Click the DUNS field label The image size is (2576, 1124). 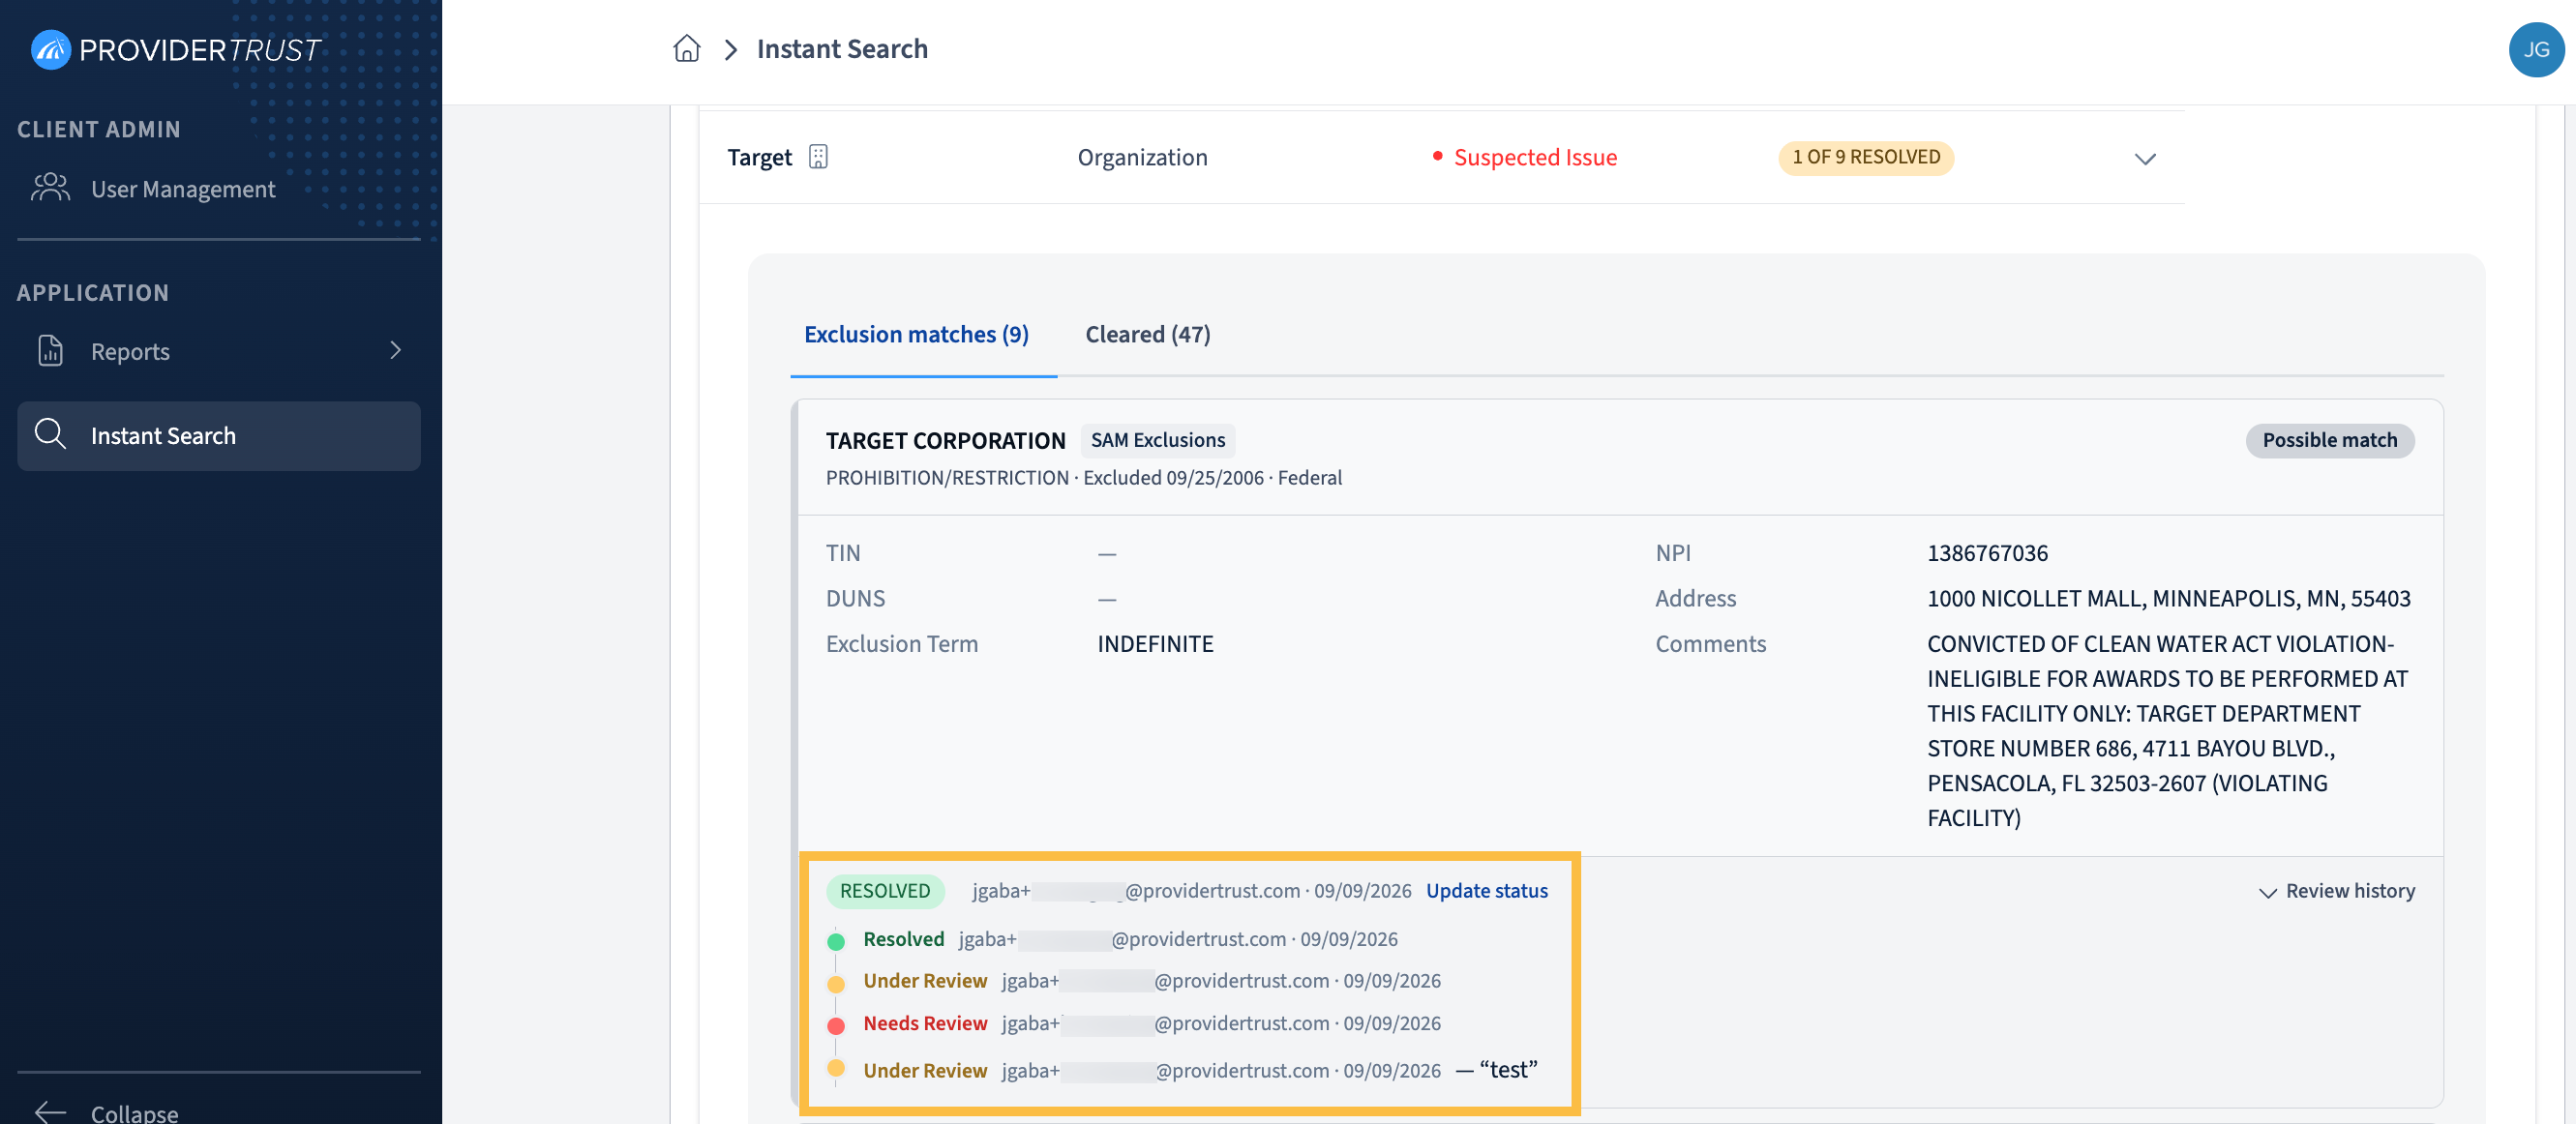855,598
